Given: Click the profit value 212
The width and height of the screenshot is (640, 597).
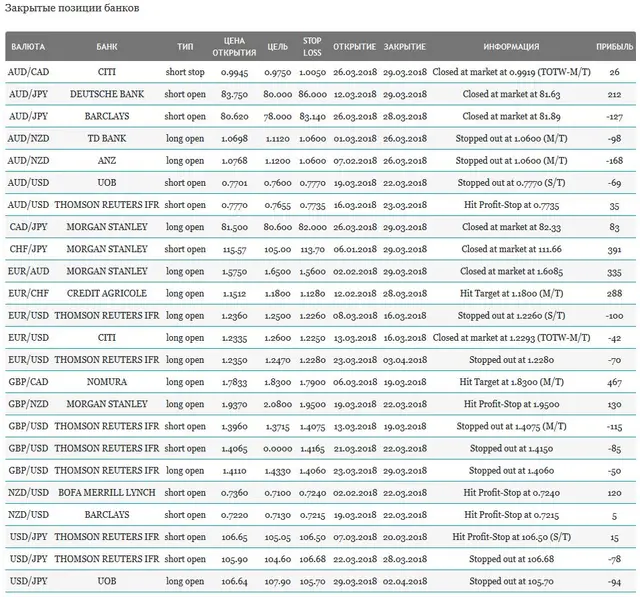Looking at the screenshot, I should pyautogui.click(x=615, y=95).
